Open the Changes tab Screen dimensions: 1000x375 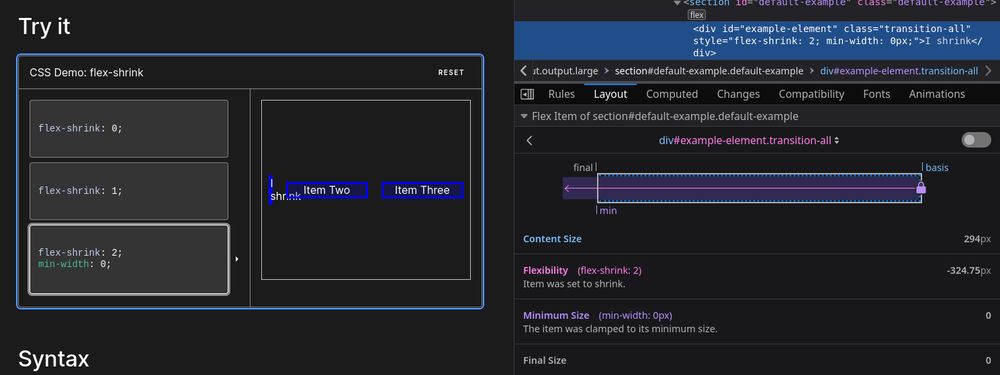point(738,94)
